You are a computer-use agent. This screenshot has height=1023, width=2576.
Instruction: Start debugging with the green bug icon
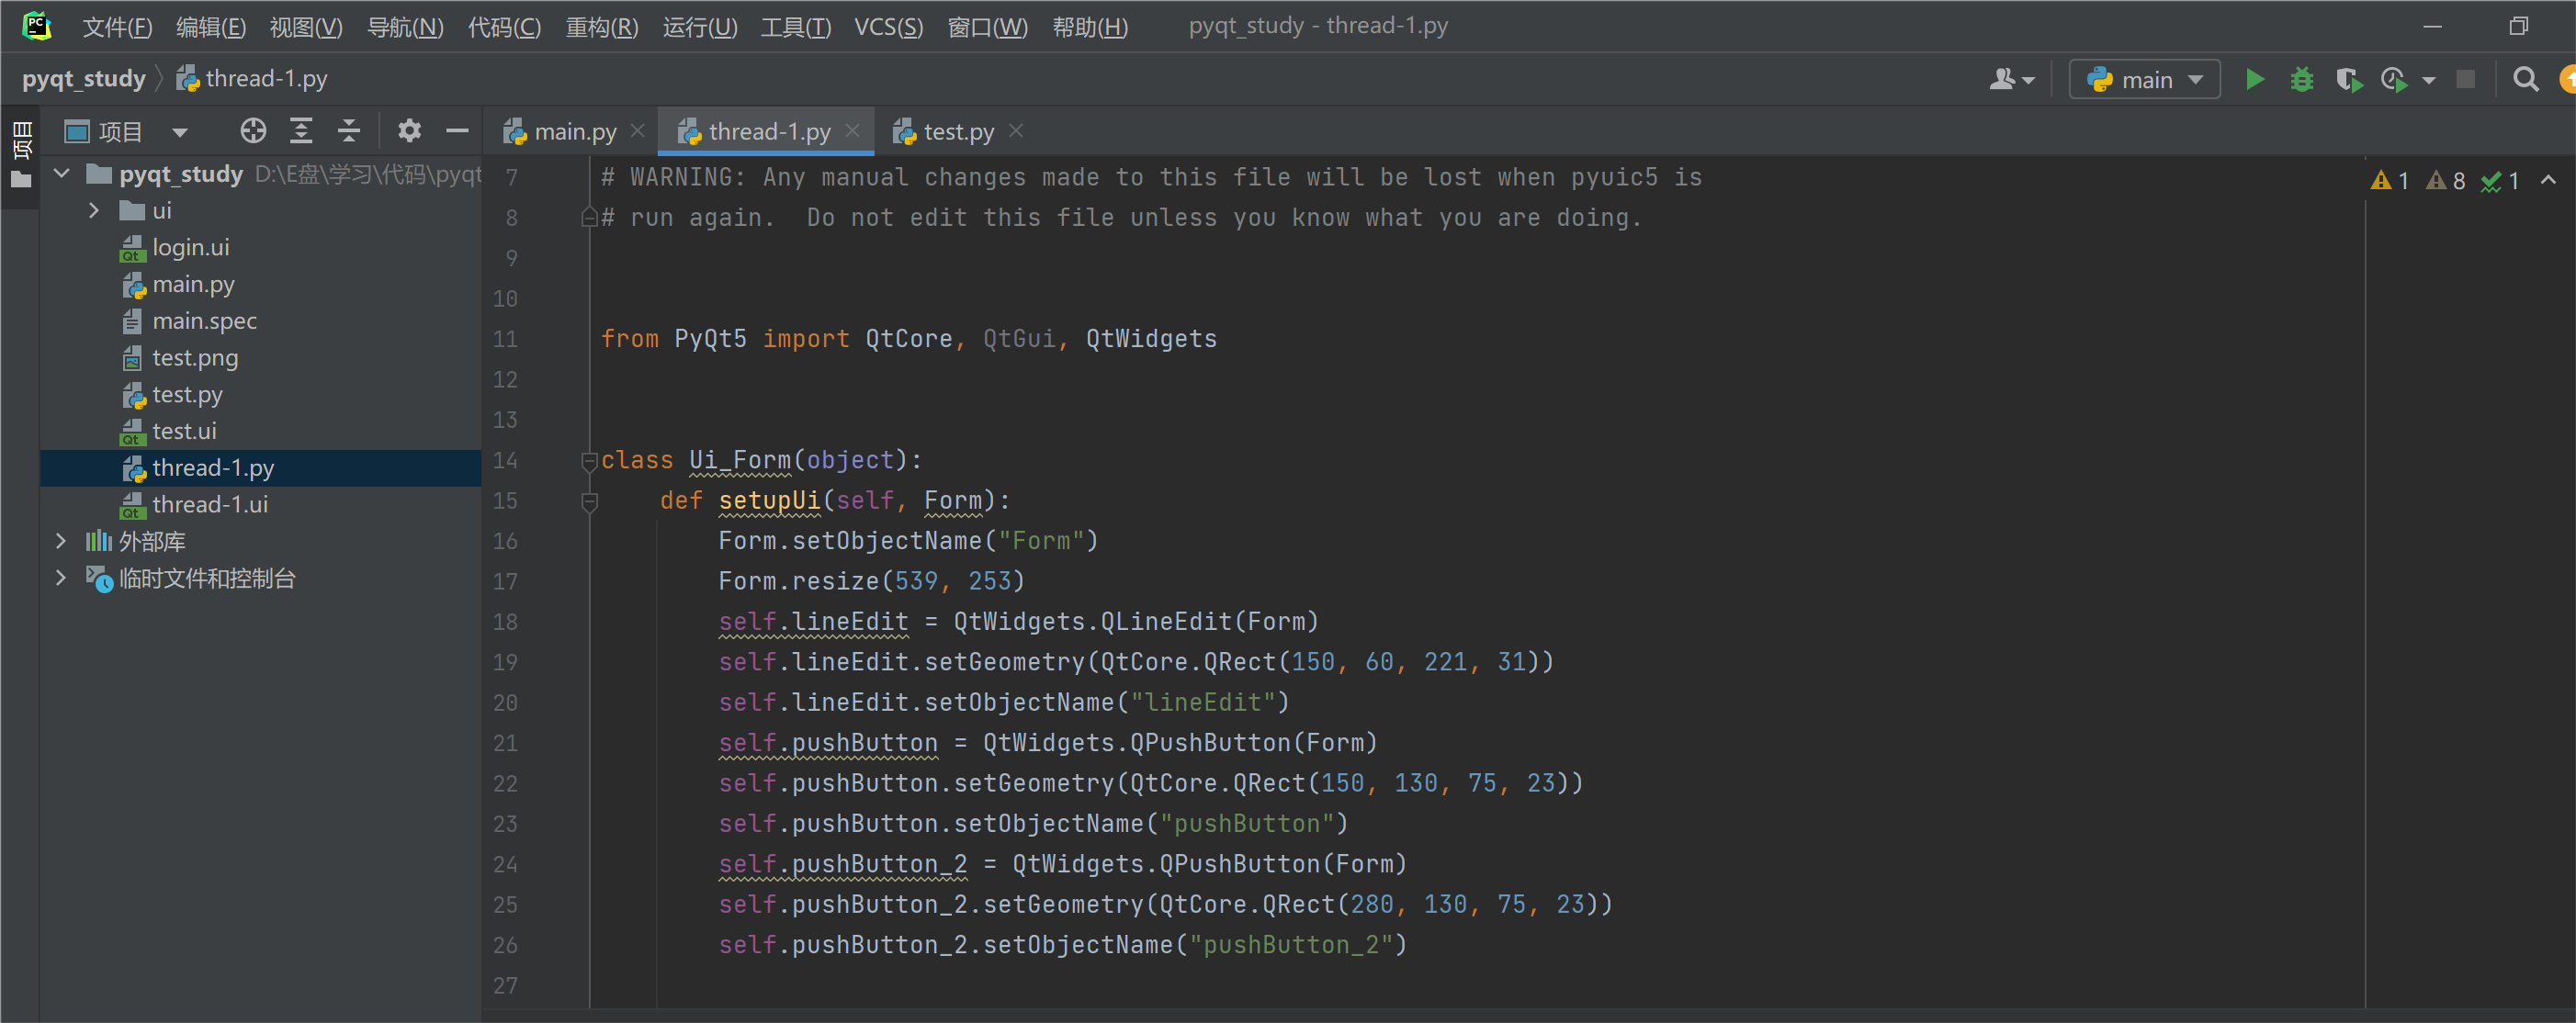coord(2302,80)
